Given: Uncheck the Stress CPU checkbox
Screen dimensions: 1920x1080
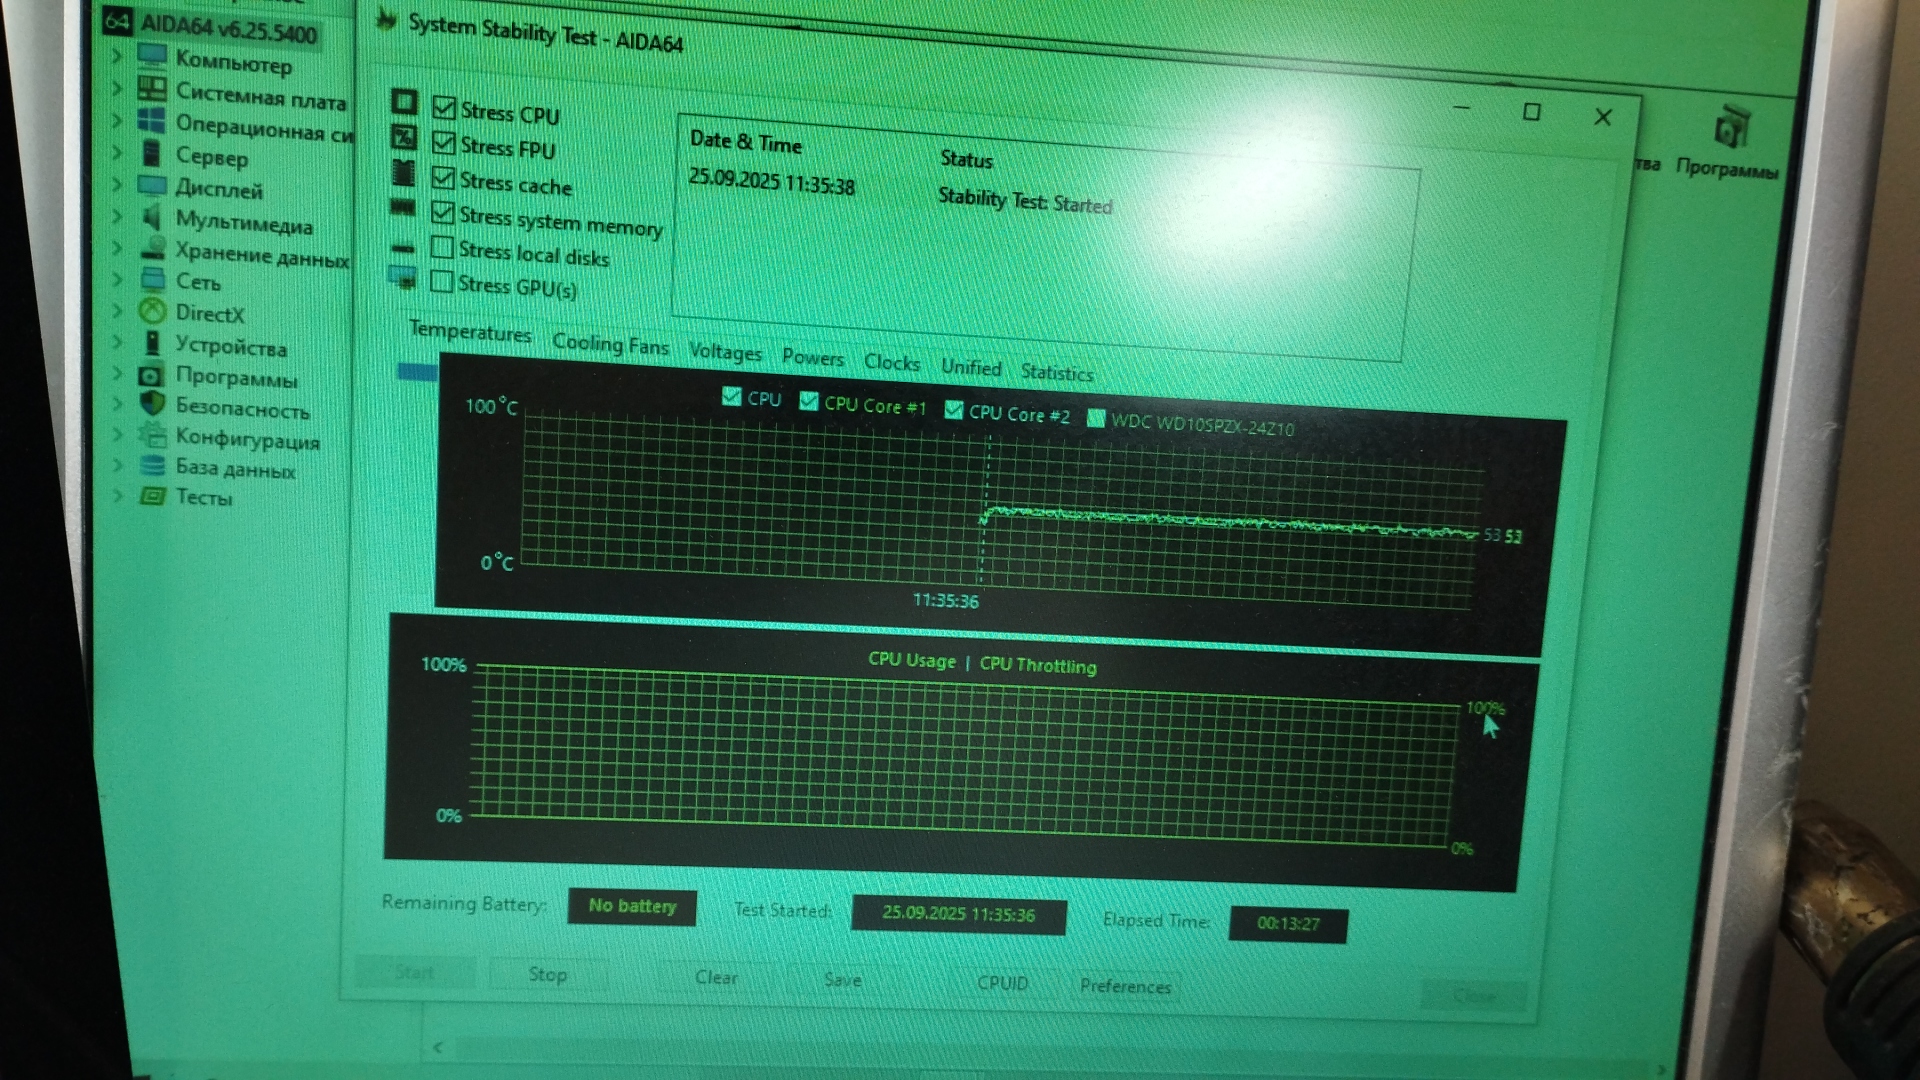Looking at the screenshot, I should (x=444, y=108).
